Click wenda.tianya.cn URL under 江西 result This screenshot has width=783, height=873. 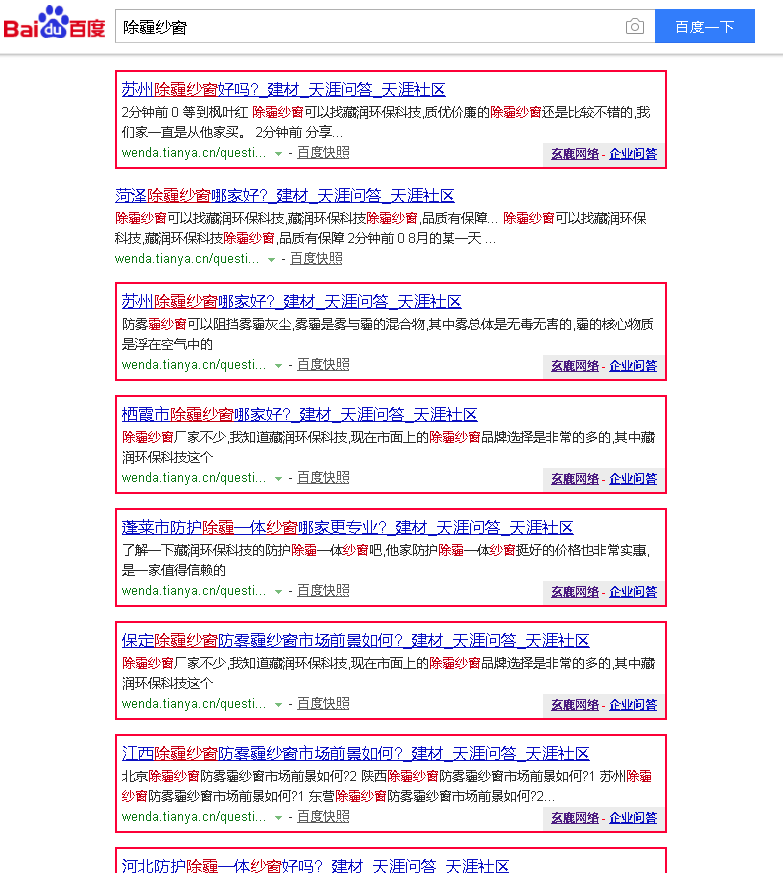[194, 817]
